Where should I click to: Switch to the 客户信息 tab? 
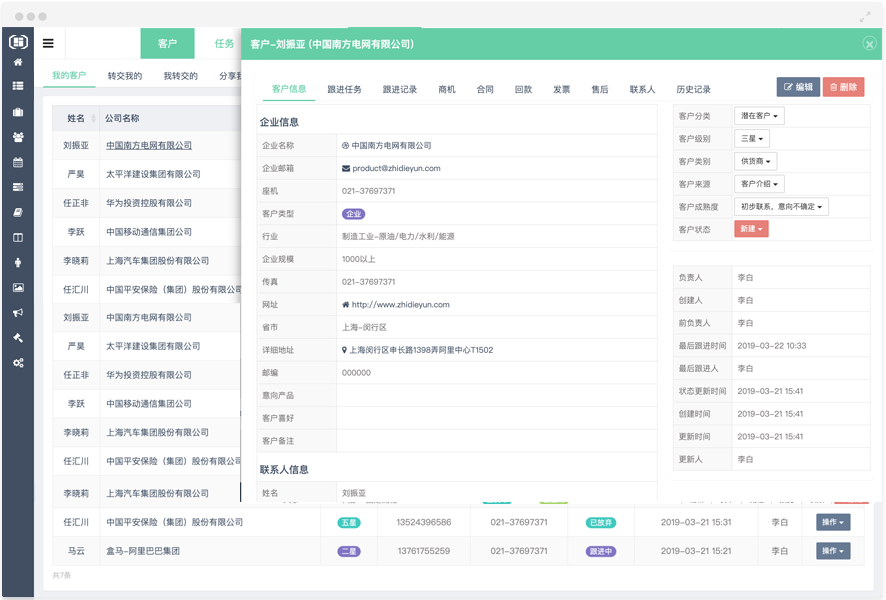coord(289,89)
